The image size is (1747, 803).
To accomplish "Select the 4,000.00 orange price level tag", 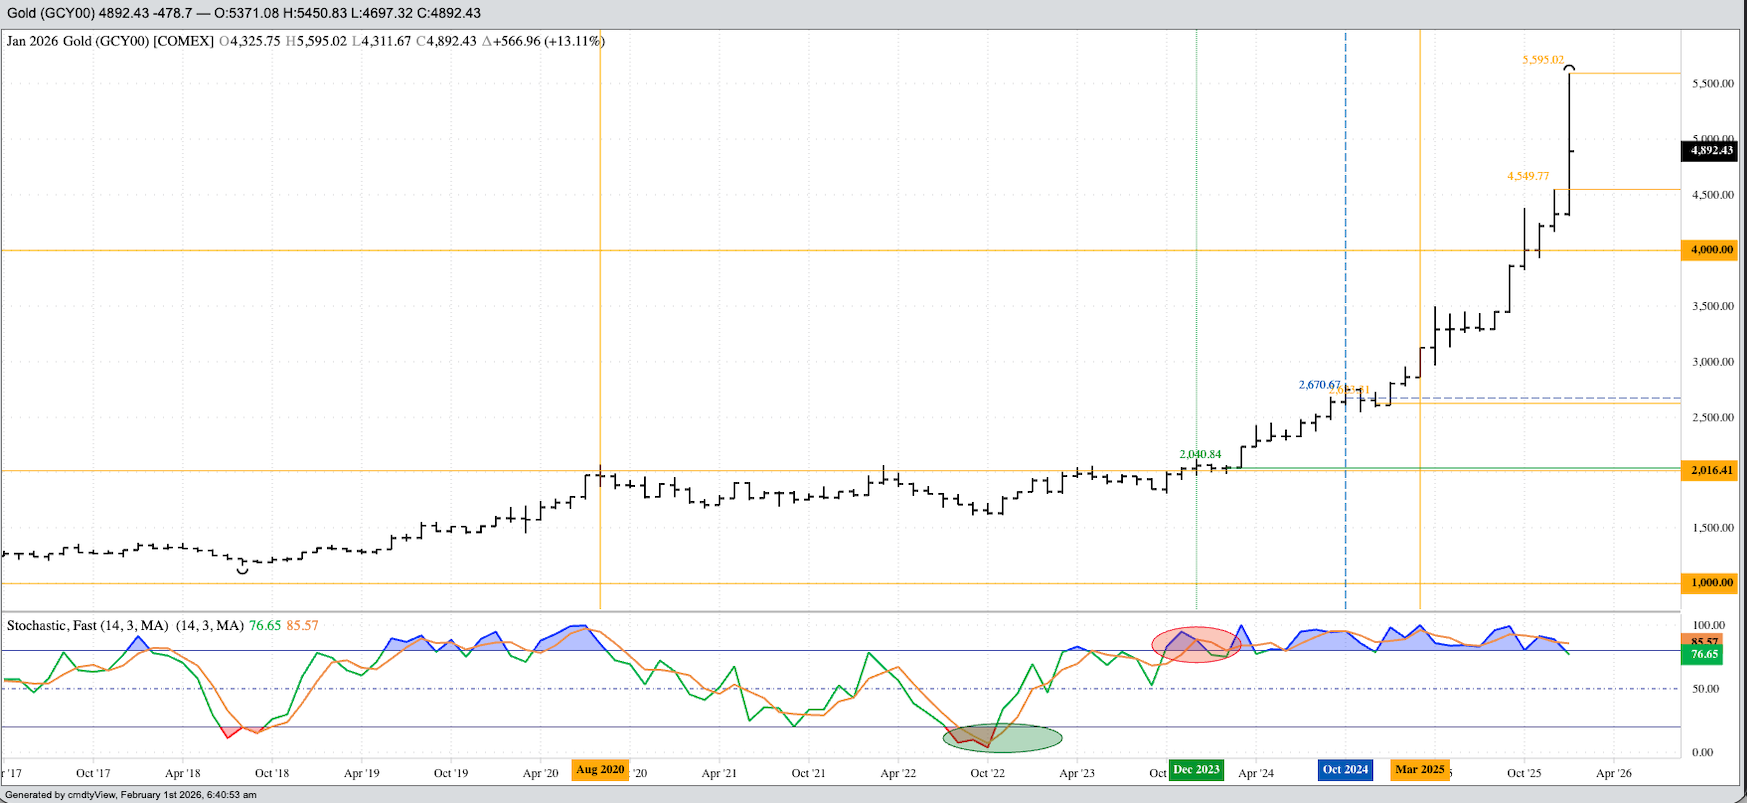I will 1711,250.
